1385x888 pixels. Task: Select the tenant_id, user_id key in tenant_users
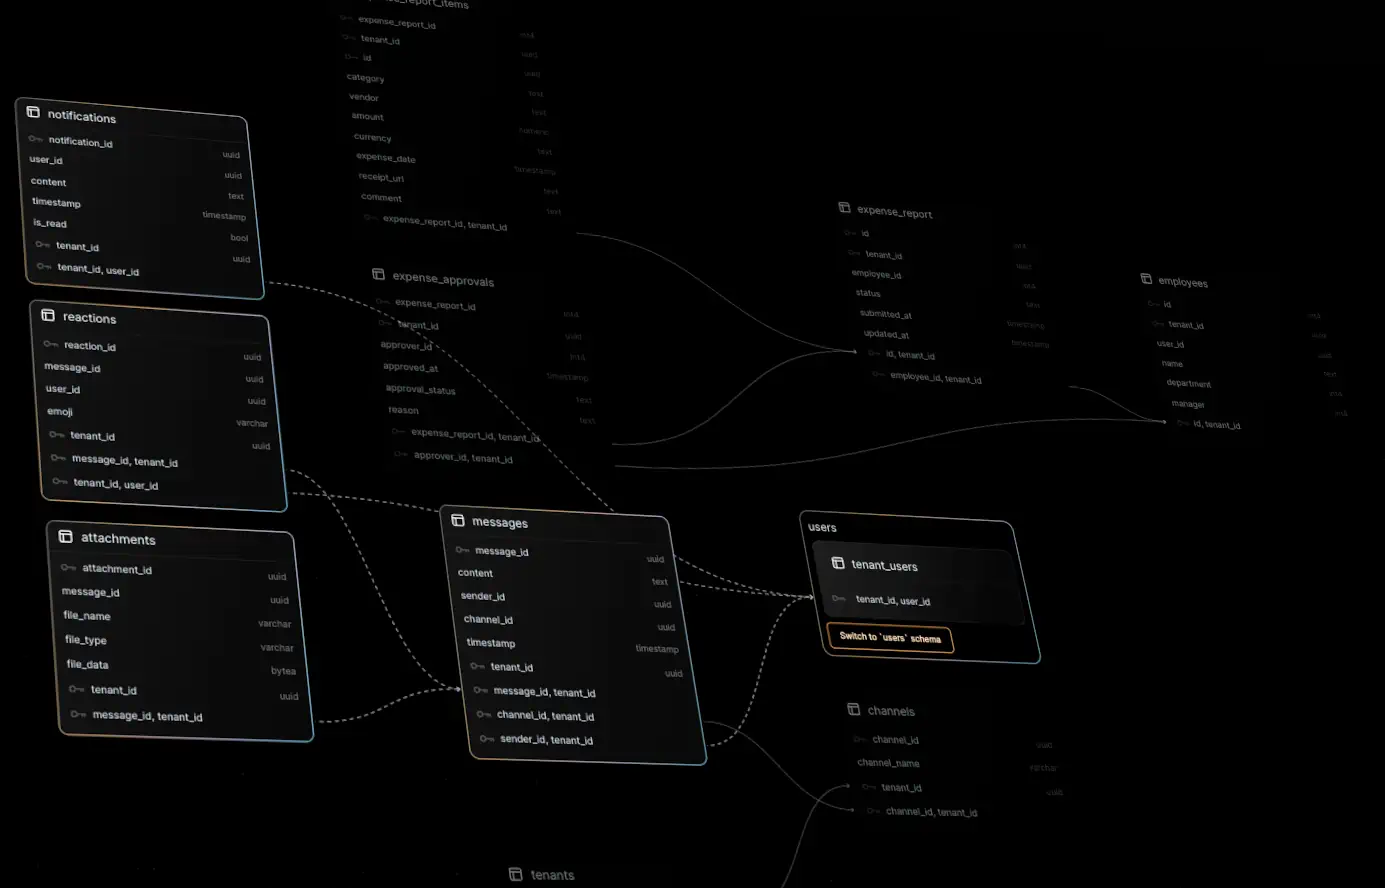pyautogui.click(x=840, y=600)
